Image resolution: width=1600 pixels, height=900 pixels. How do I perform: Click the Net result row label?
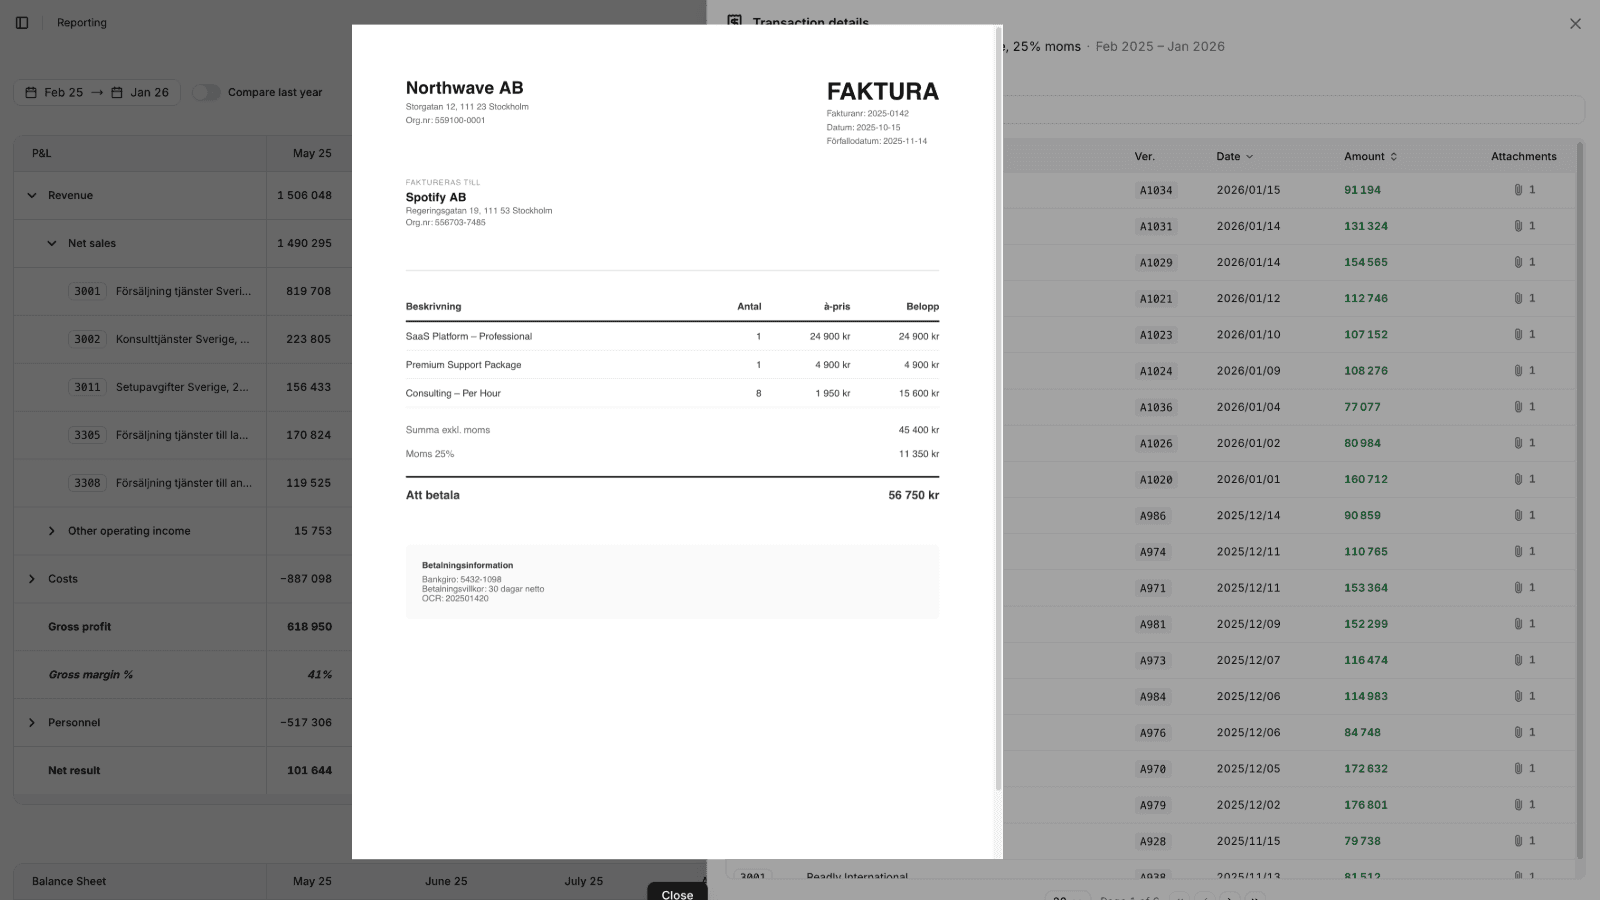[x=74, y=771]
